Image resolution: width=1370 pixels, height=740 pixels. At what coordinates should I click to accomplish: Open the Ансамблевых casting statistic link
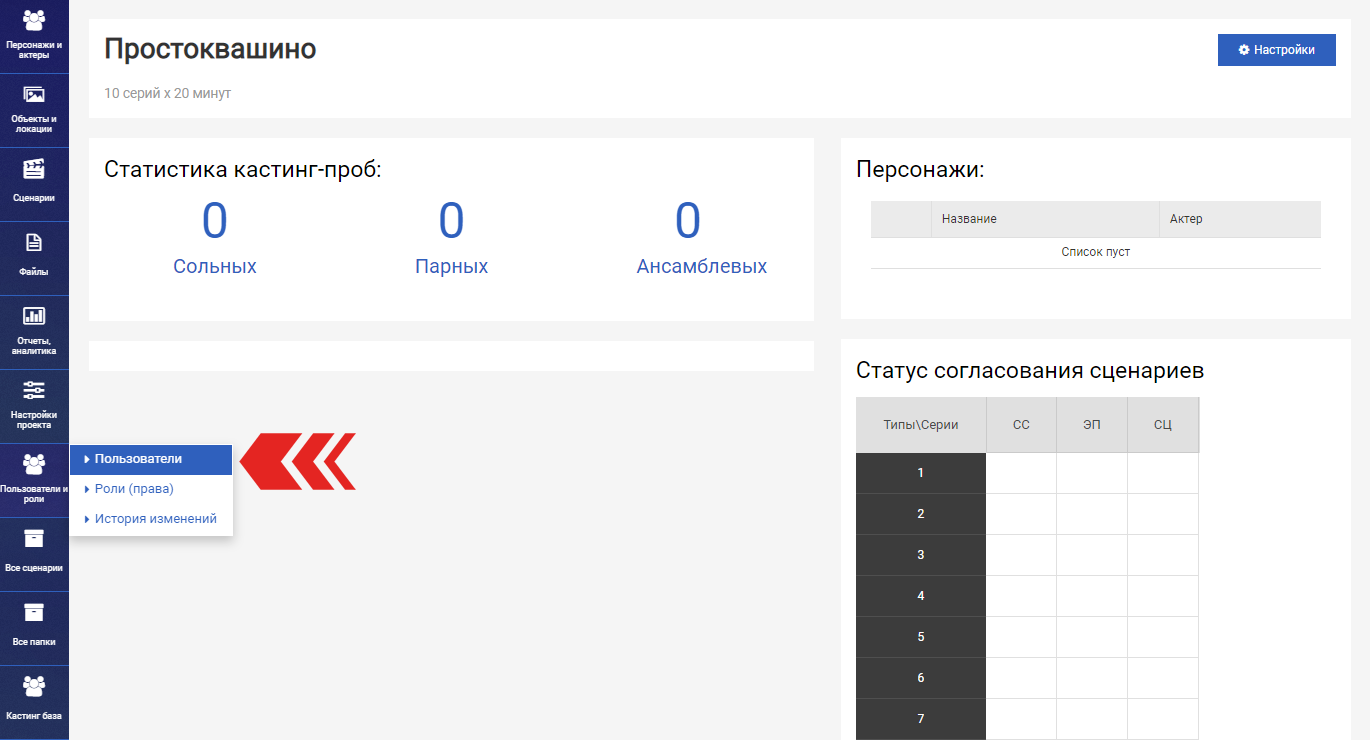[x=702, y=266]
